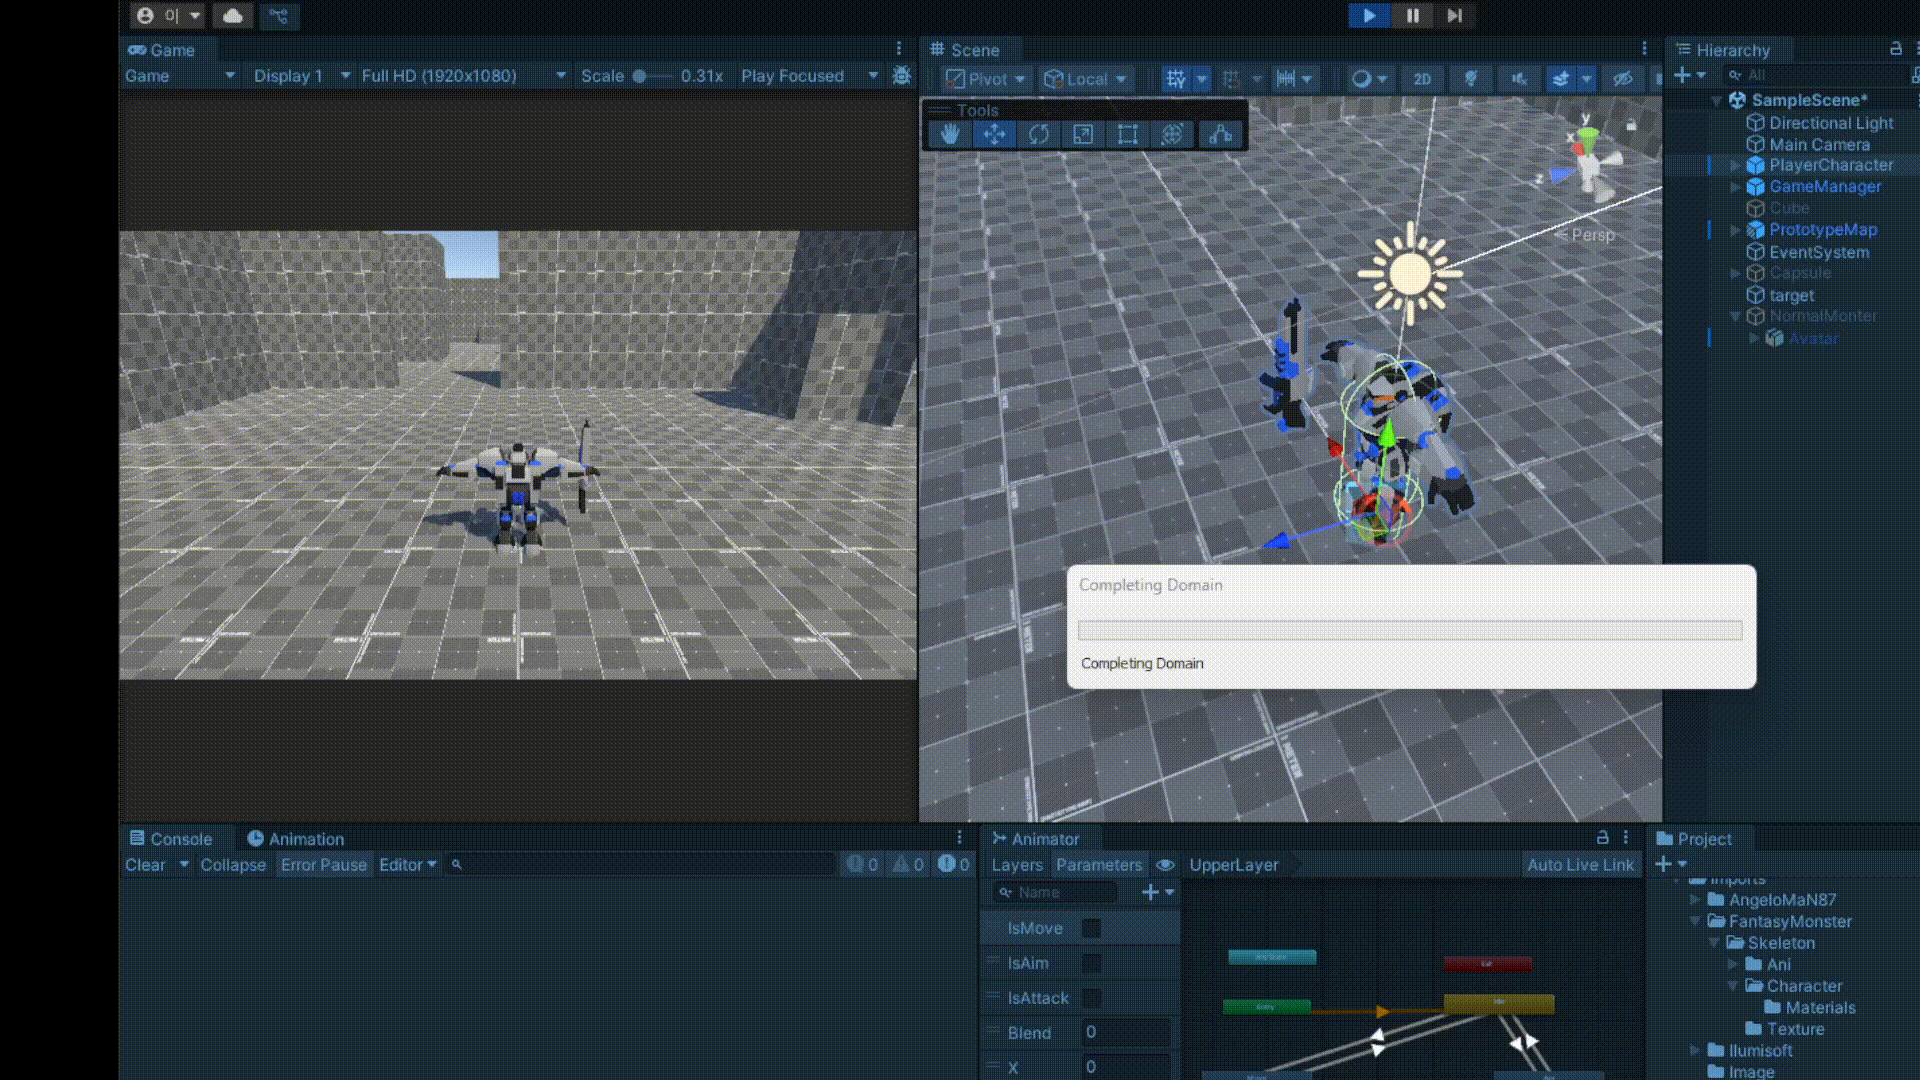This screenshot has height=1080, width=1920.
Task: Click the Step frame button
Action: click(1454, 15)
